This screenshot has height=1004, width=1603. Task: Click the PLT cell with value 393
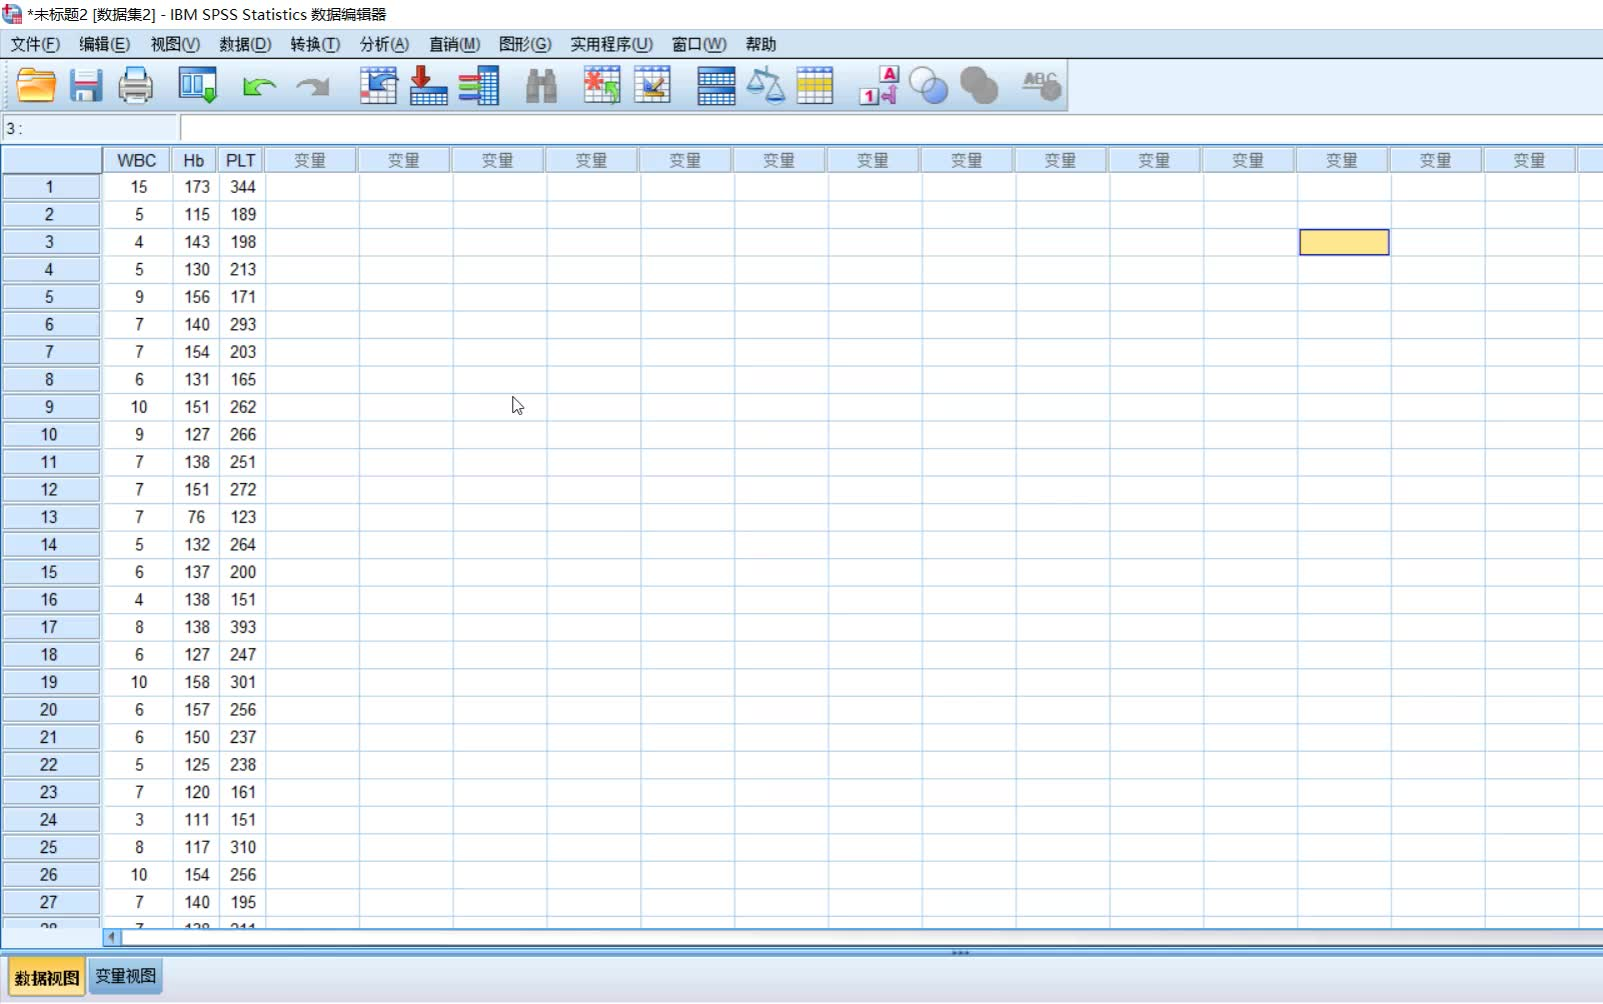pyautogui.click(x=241, y=627)
